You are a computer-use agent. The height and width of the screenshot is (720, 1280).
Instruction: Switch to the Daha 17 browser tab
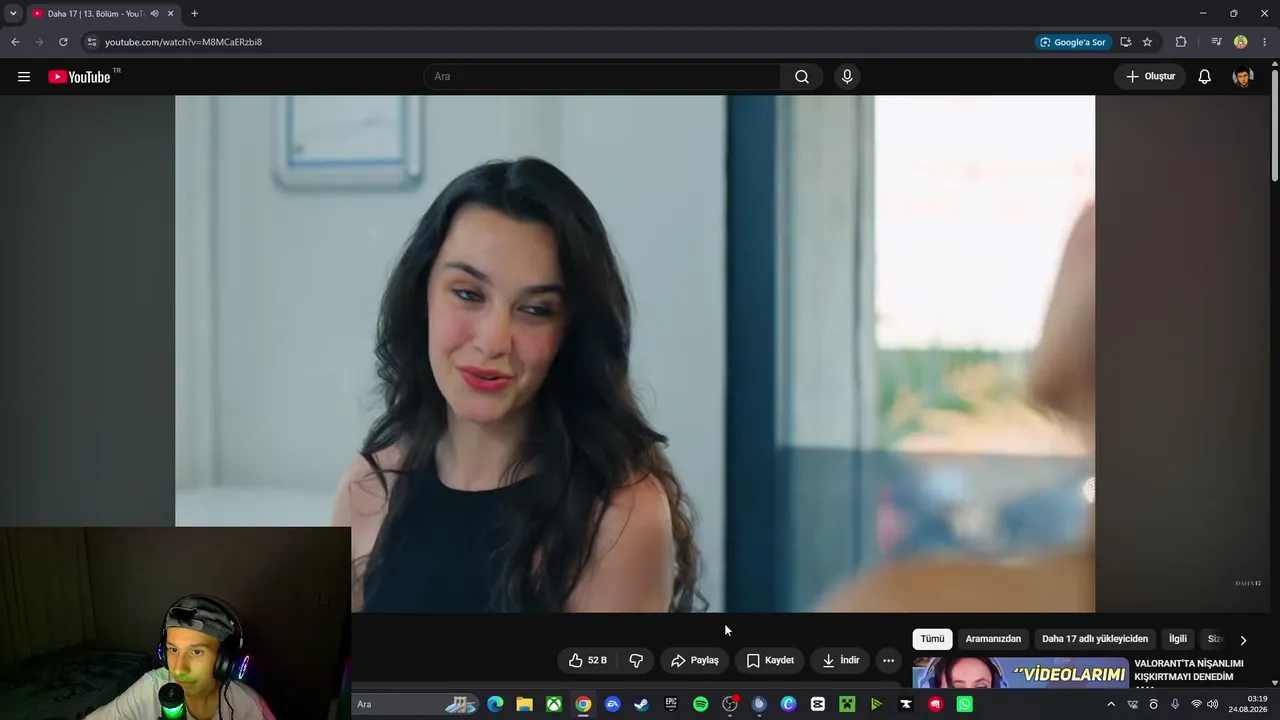[x=103, y=14]
